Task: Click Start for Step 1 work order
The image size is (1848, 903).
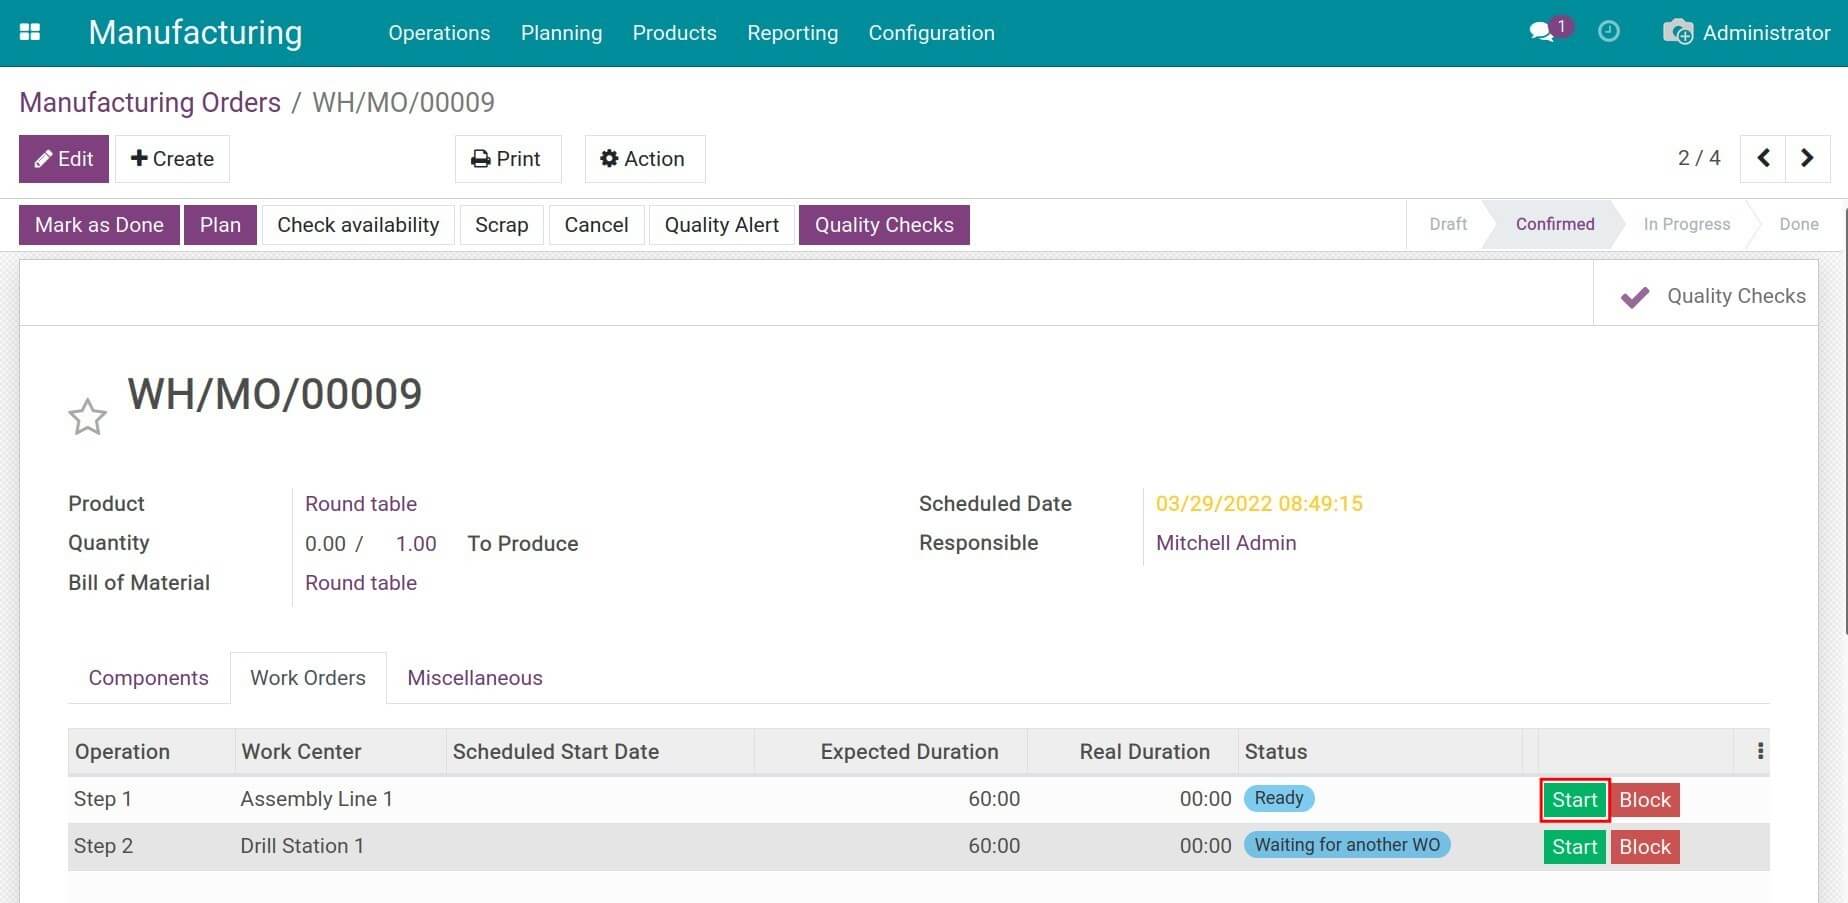Action: coord(1574,800)
